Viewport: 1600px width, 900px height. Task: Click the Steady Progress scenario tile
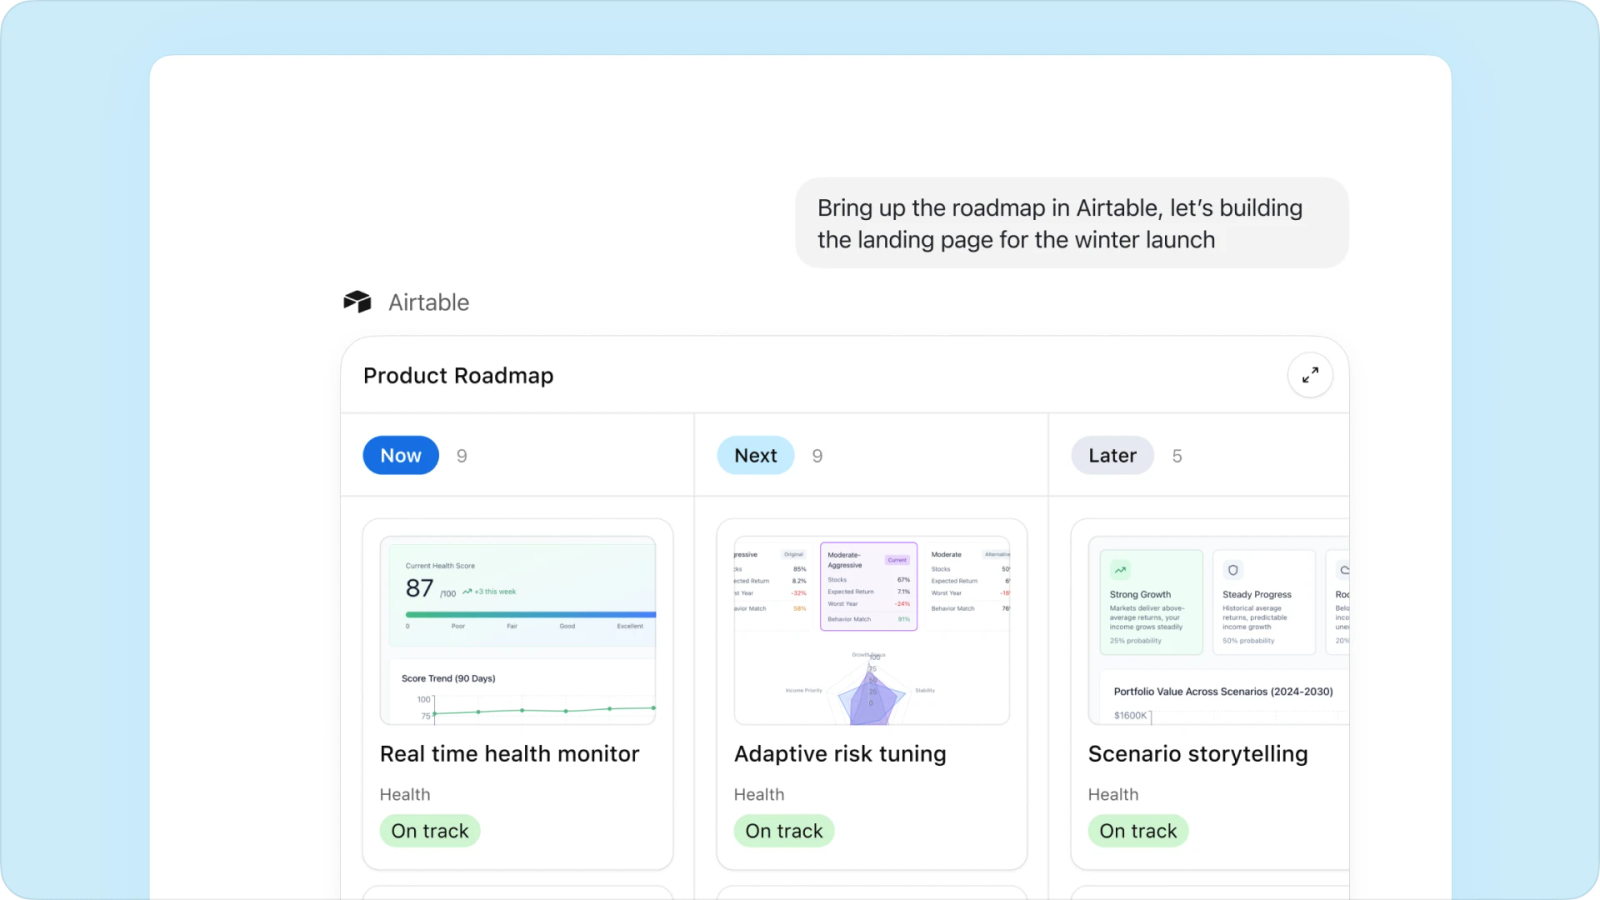(x=1264, y=602)
